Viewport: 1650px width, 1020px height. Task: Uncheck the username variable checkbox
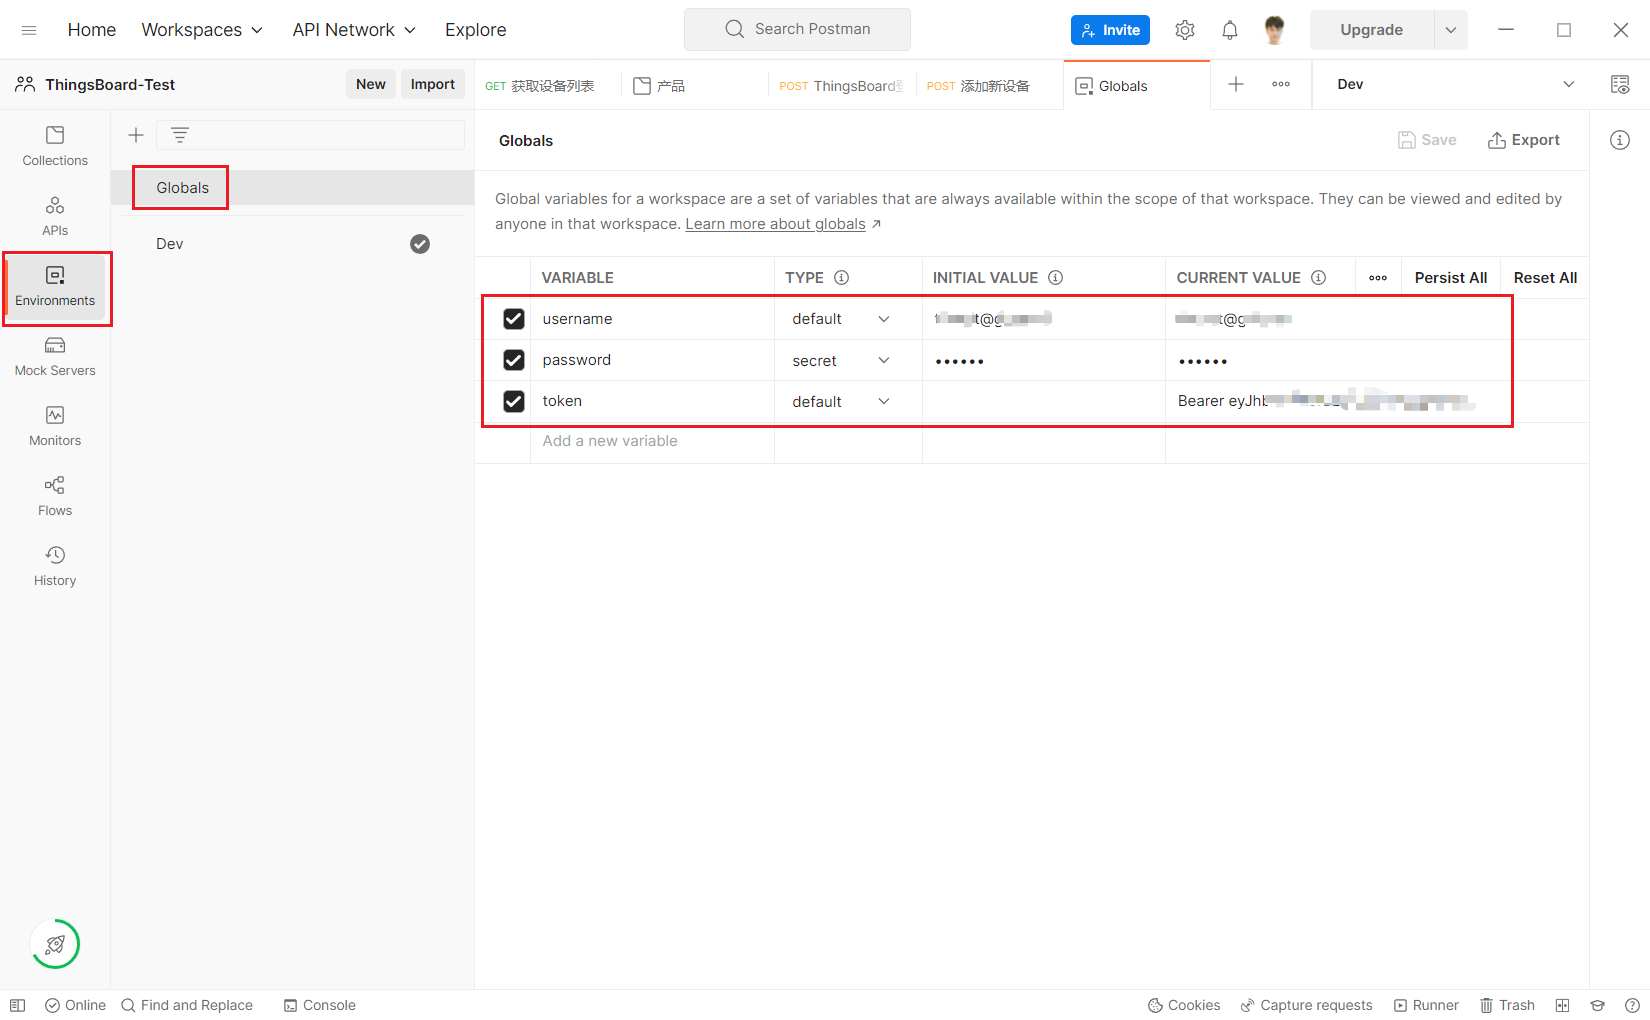(x=514, y=319)
